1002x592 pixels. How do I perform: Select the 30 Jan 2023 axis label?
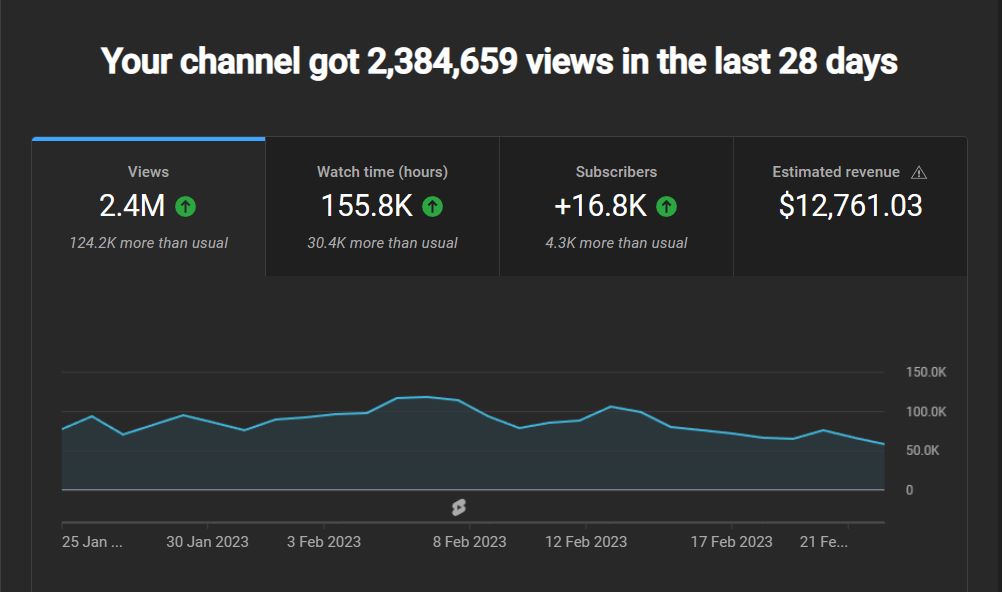(x=207, y=541)
